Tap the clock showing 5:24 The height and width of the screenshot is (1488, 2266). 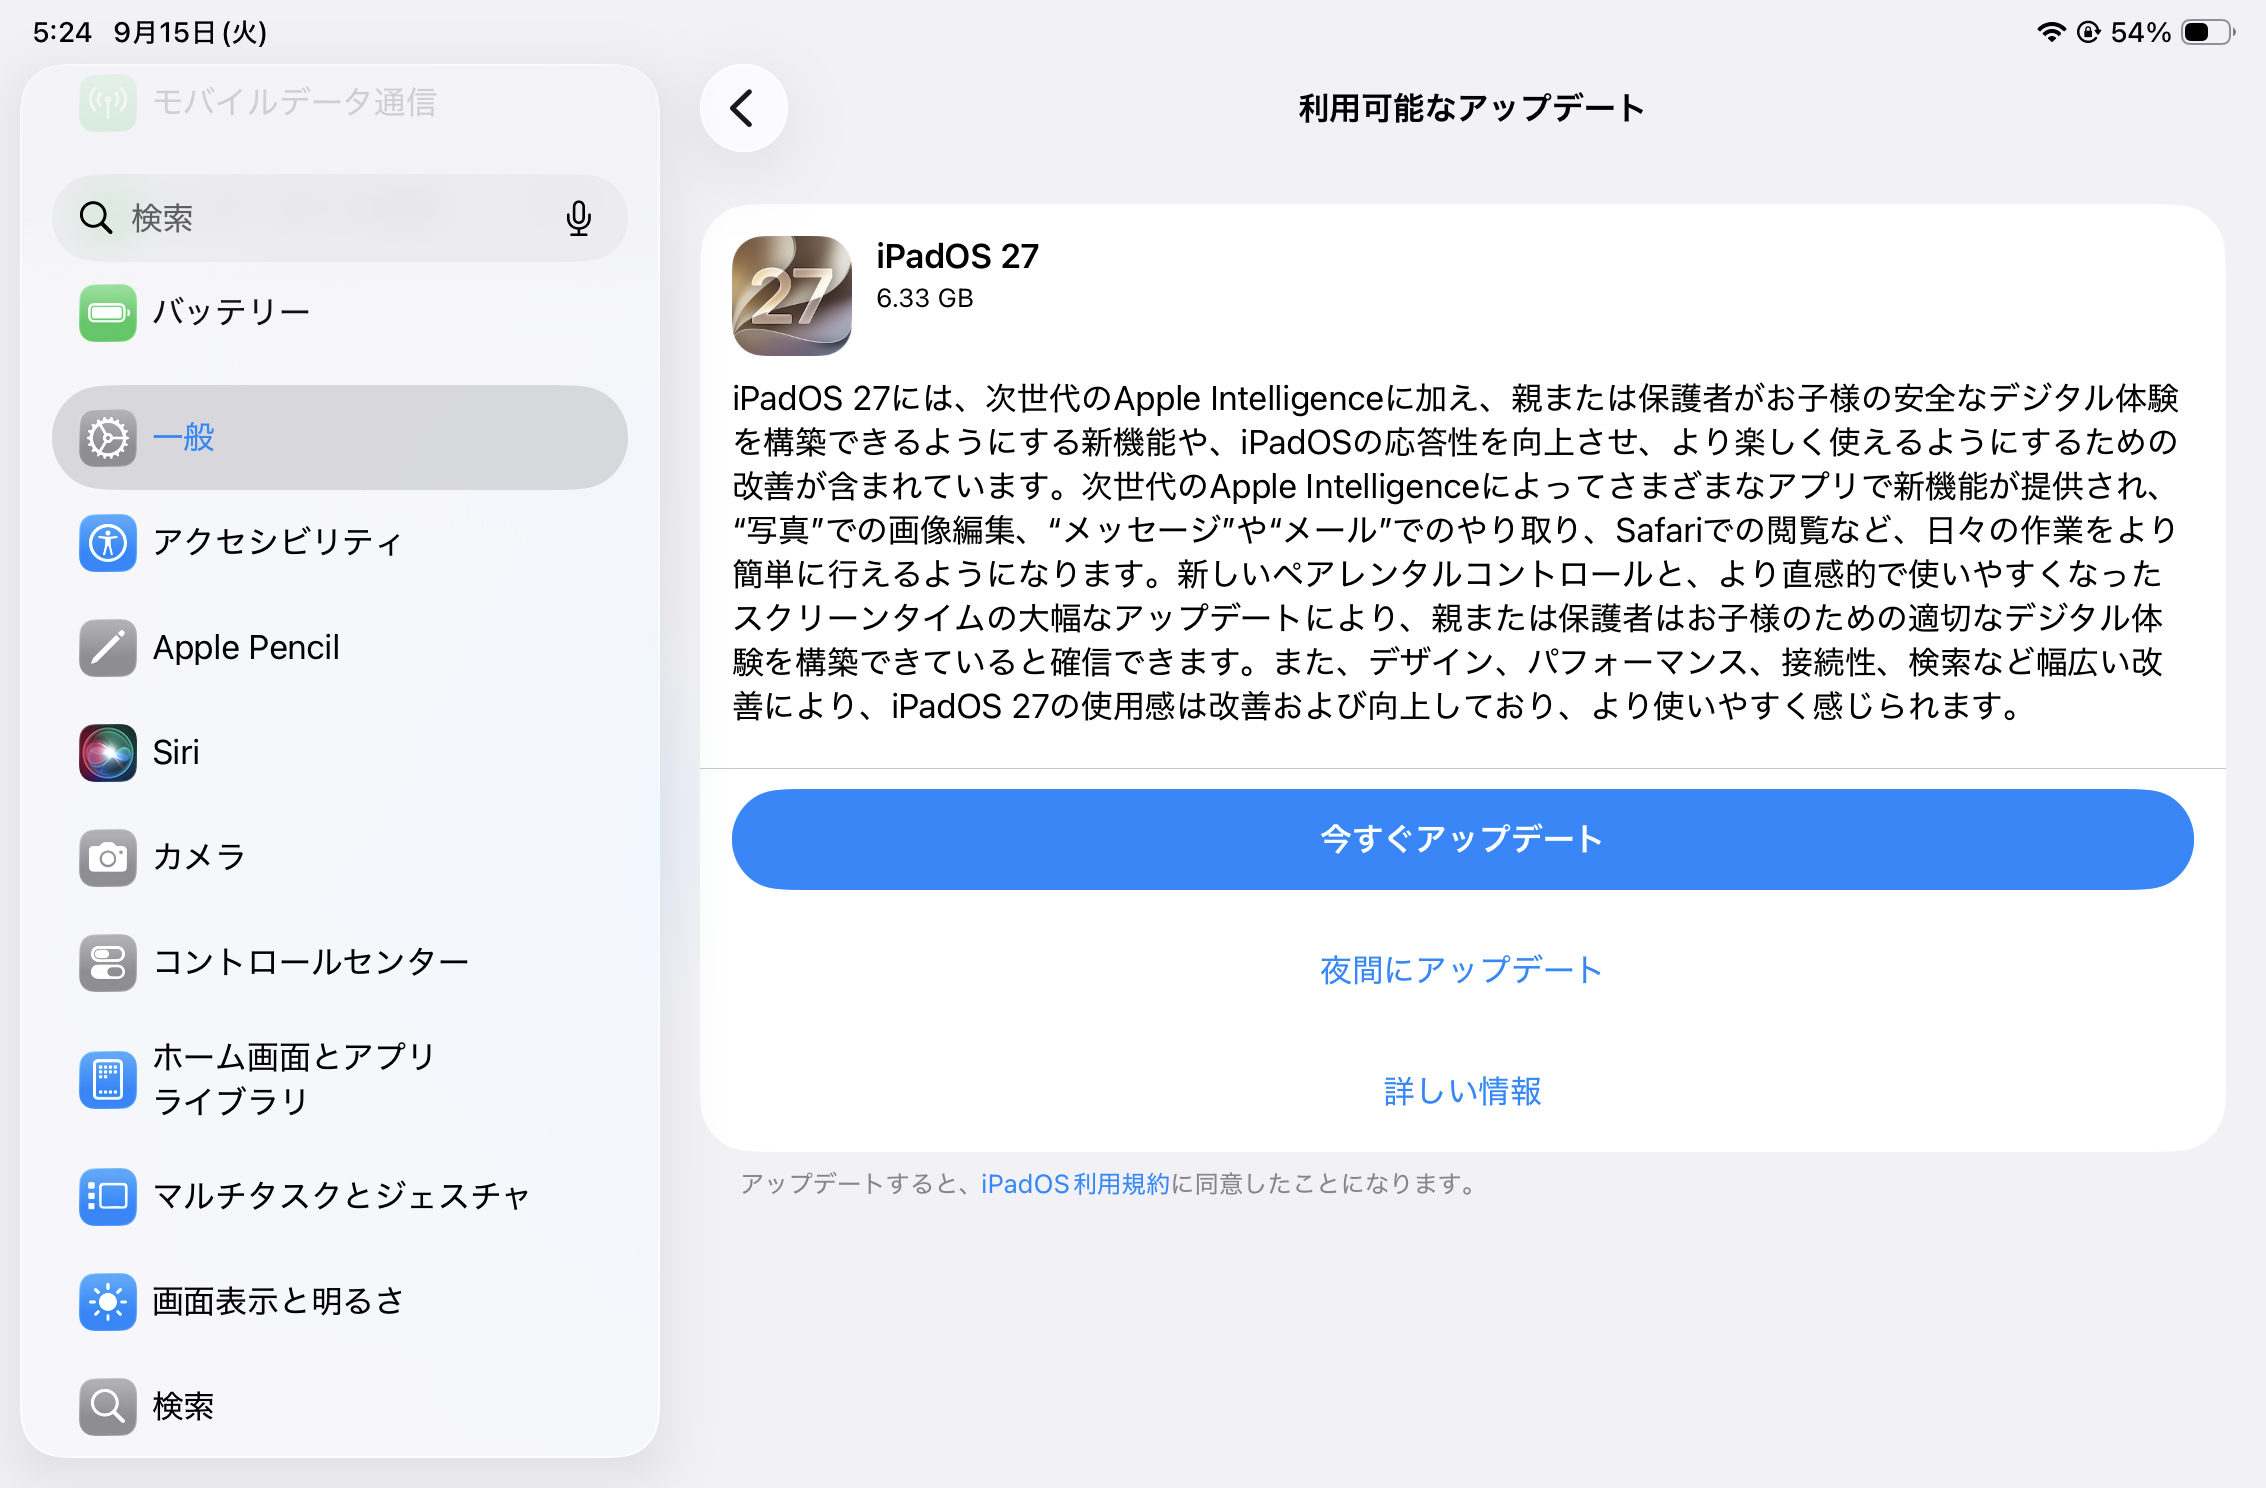pyautogui.click(x=62, y=32)
